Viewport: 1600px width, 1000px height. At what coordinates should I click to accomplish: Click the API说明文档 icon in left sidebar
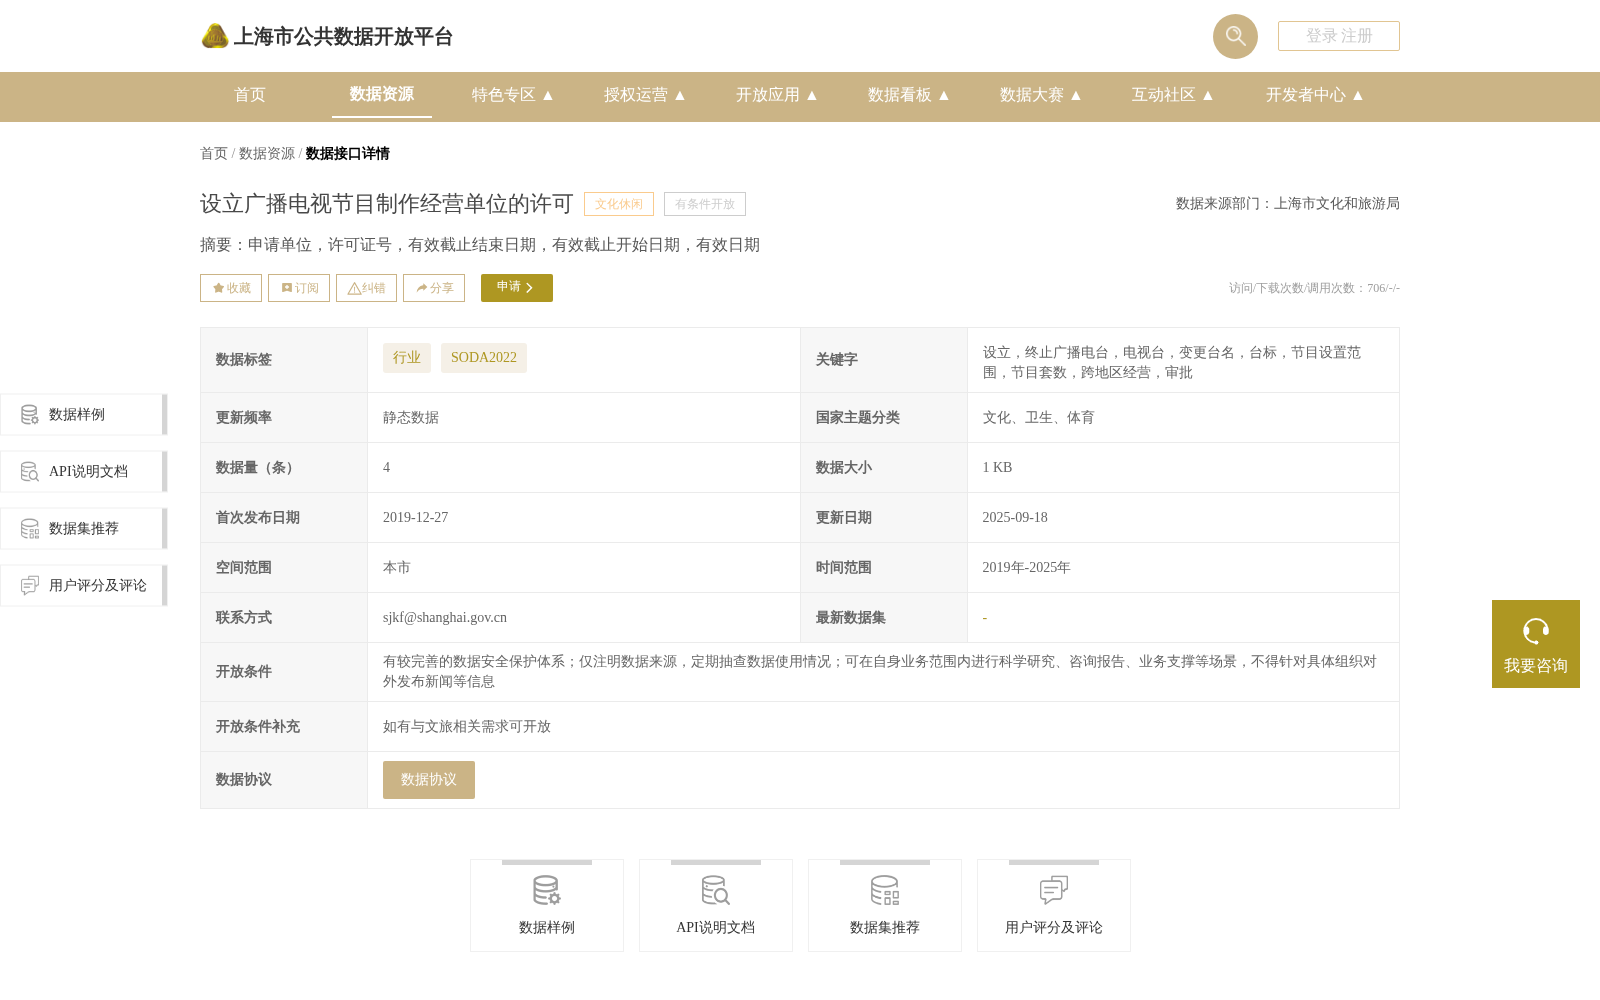(x=30, y=471)
